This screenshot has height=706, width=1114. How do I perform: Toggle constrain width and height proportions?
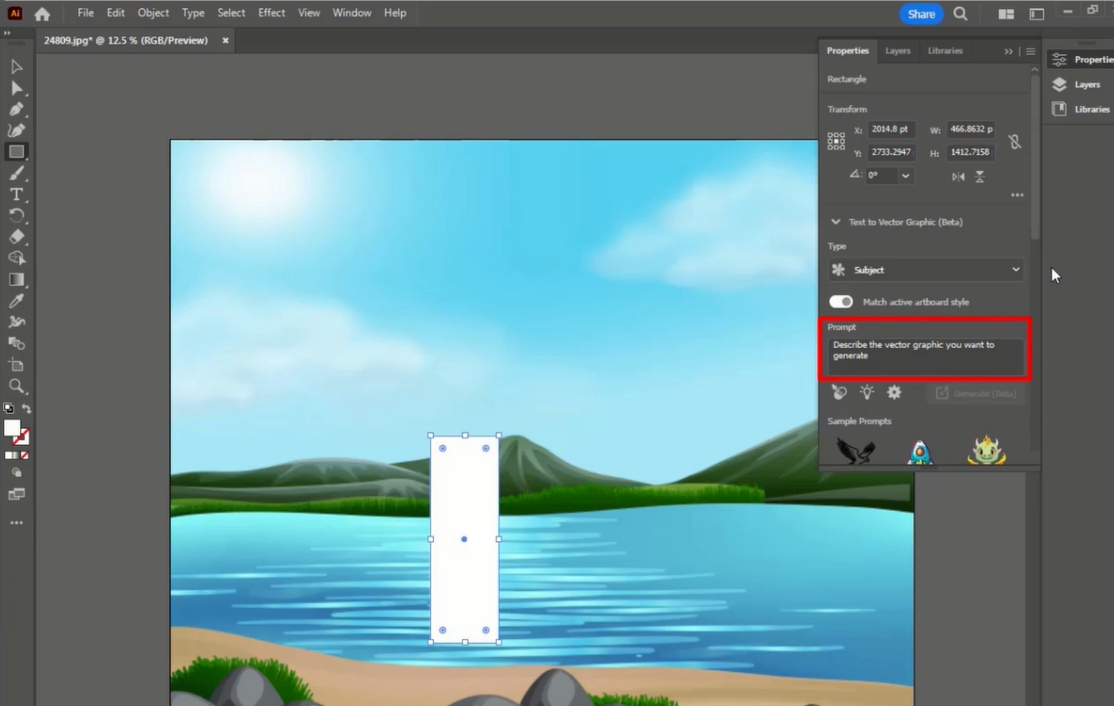1015,142
